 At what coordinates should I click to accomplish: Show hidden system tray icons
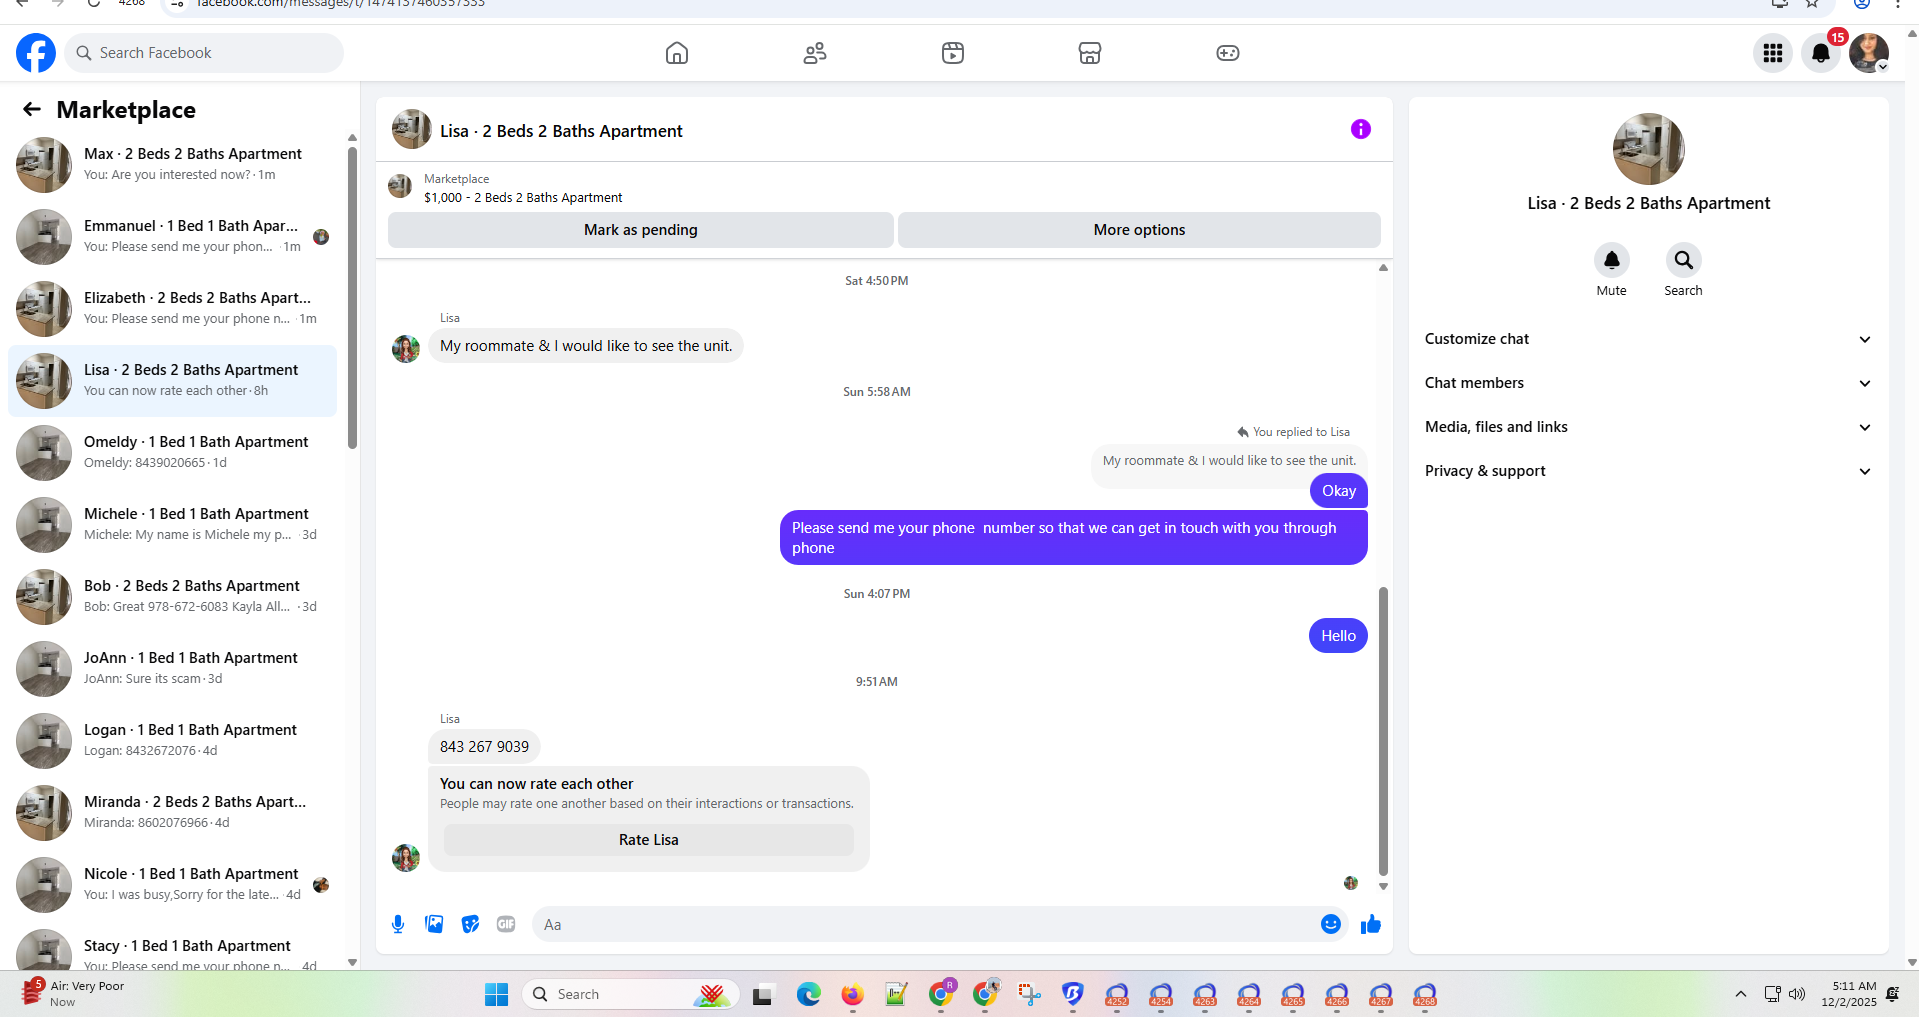point(1741,994)
